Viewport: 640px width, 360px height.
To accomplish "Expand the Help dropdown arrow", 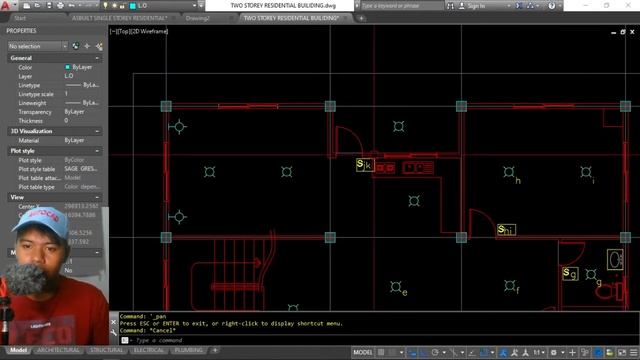I will pos(560,6).
